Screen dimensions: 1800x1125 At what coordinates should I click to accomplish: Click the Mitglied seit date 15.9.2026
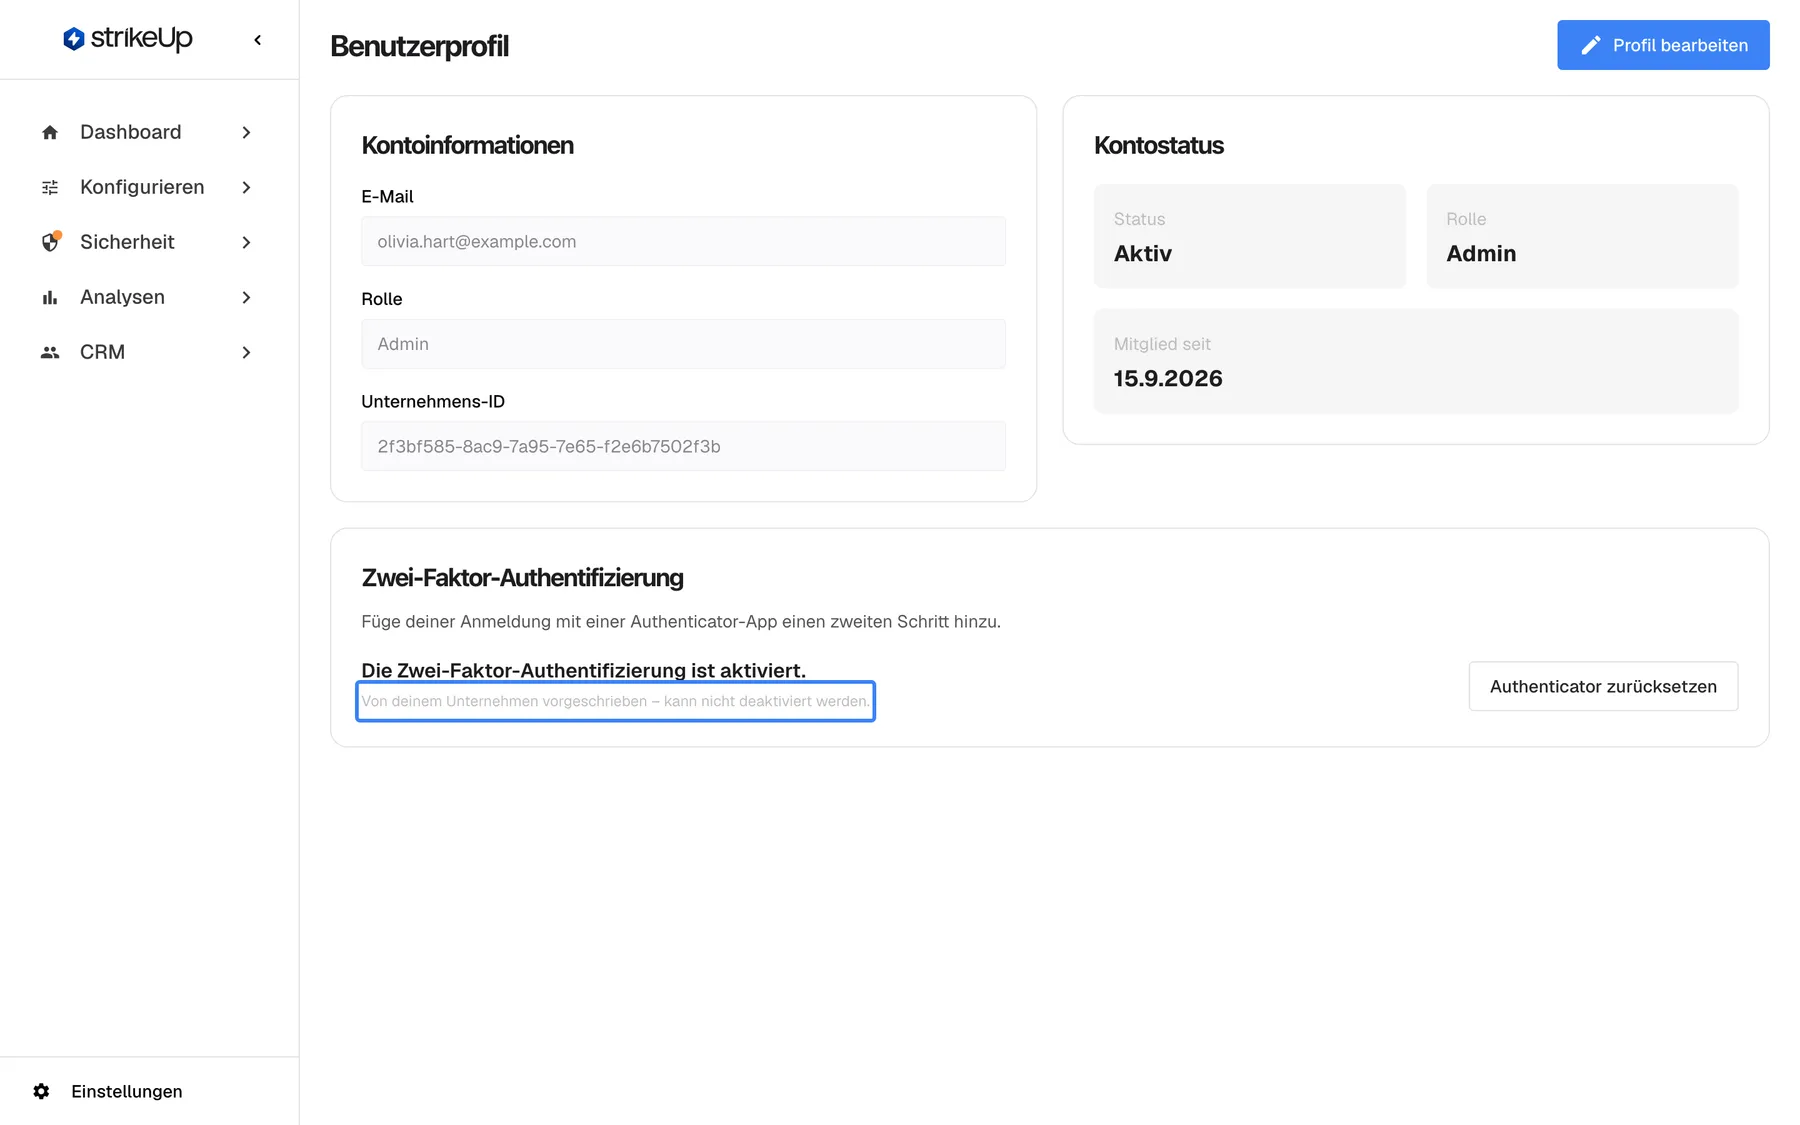pyautogui.click(x=1168, y=378)
